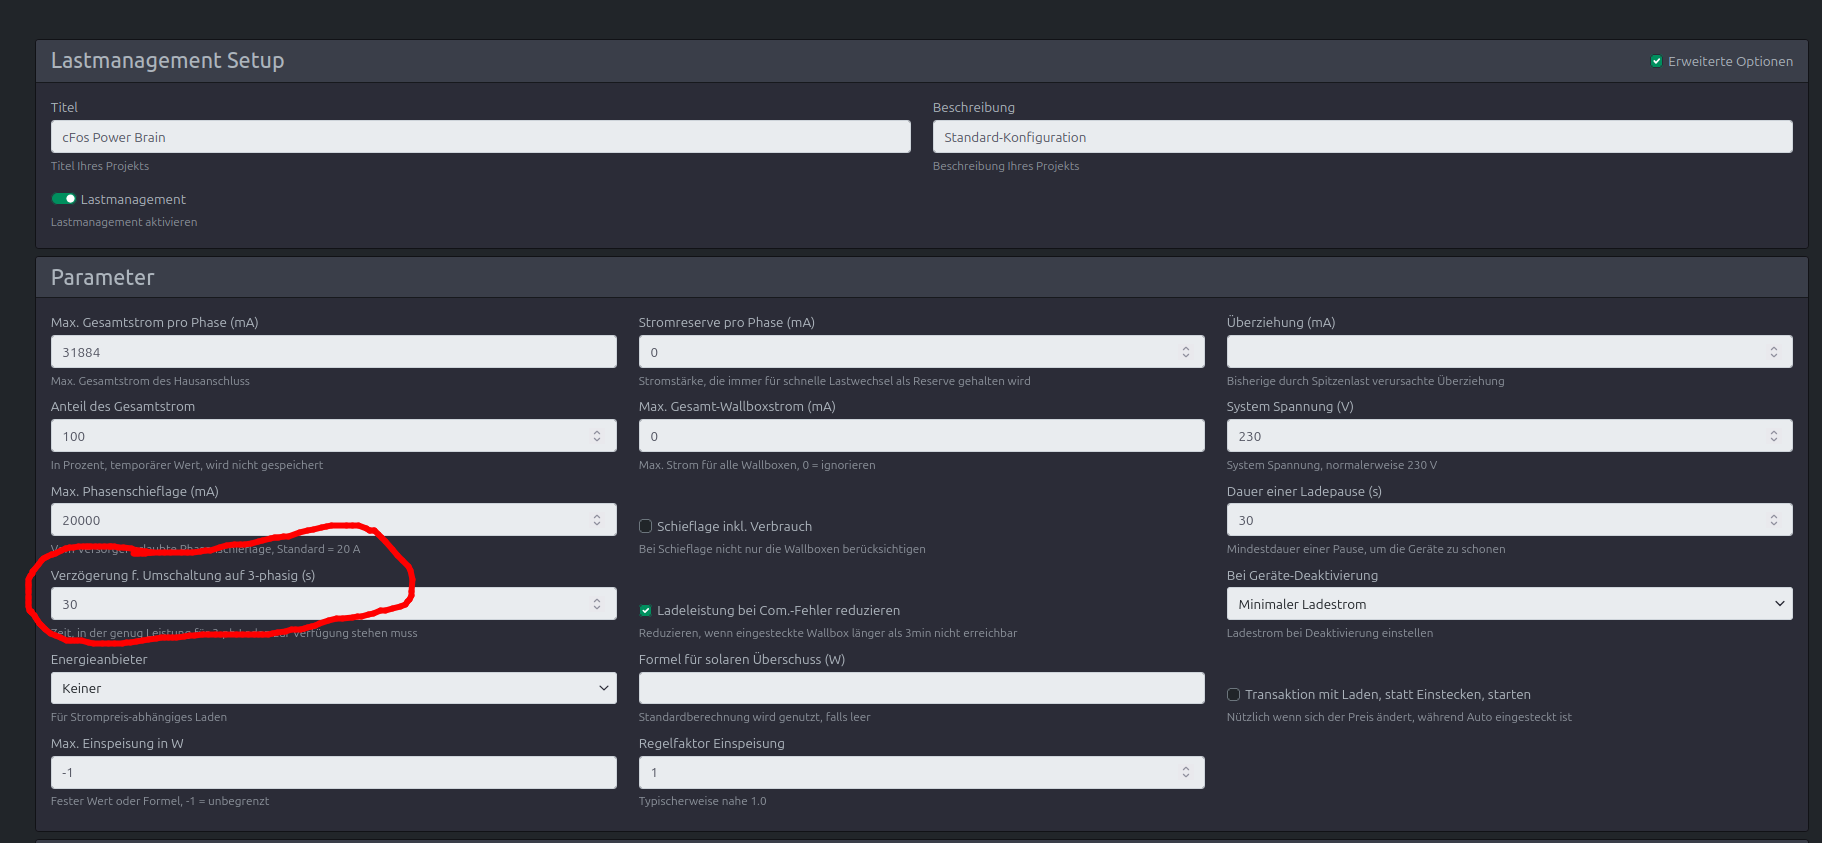The height and width of the screenshot is (843, 1822).
Task: Click 'Max. Gesamtstrom des Hausanschluss' hint text
Action: point(150,381)
